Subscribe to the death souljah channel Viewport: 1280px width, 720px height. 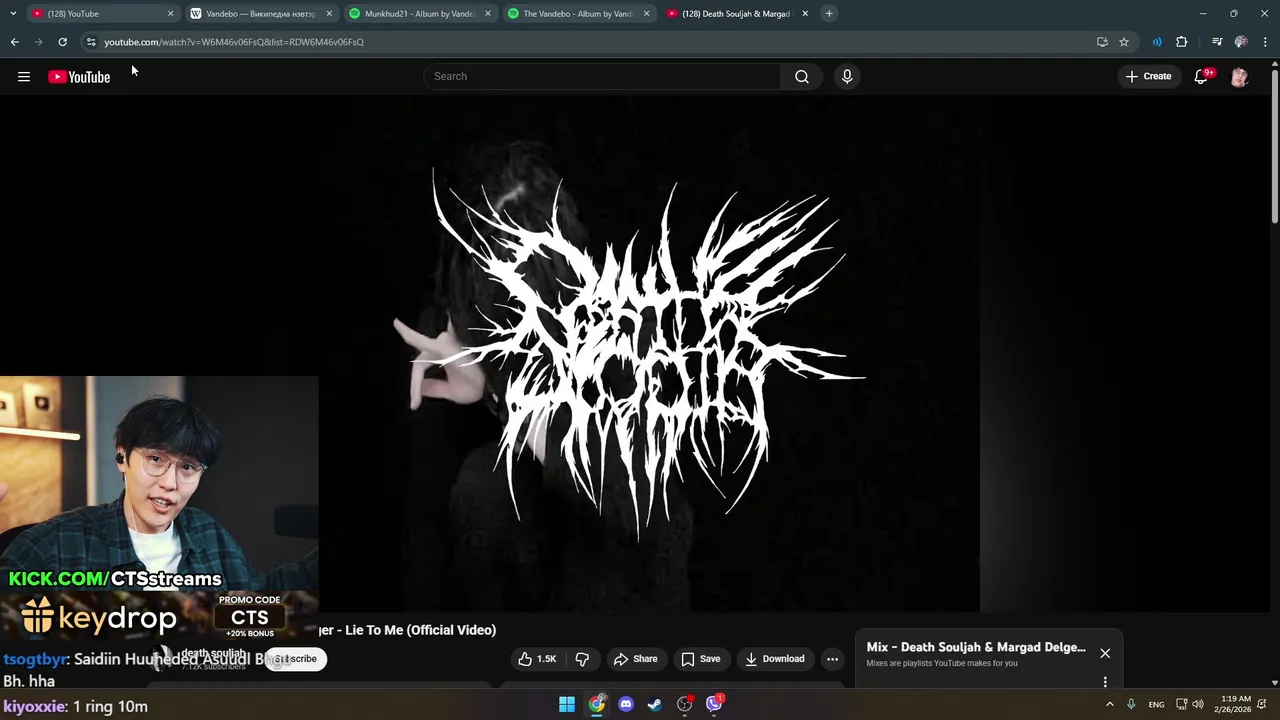[296, 659]
